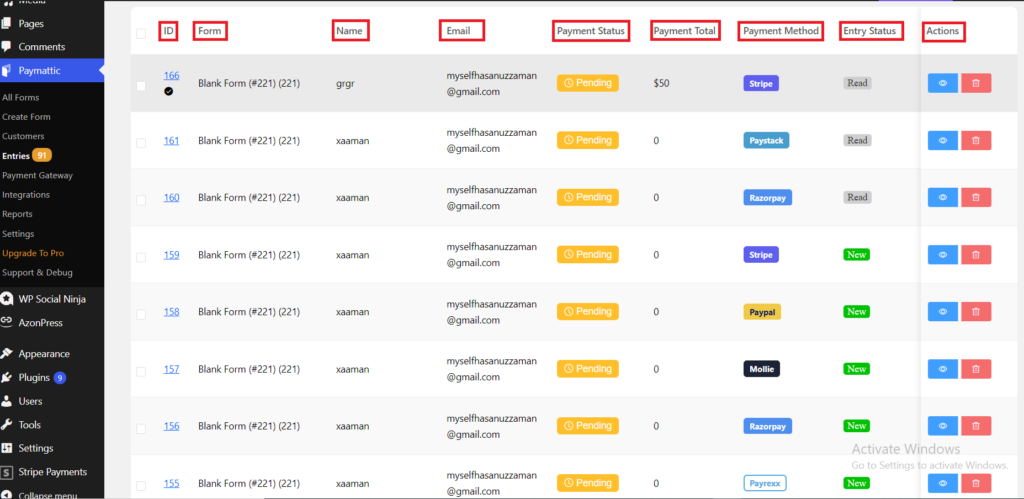Tick the checkbox for entry 159
The image size is (1024, 499).
coord(141,257)
